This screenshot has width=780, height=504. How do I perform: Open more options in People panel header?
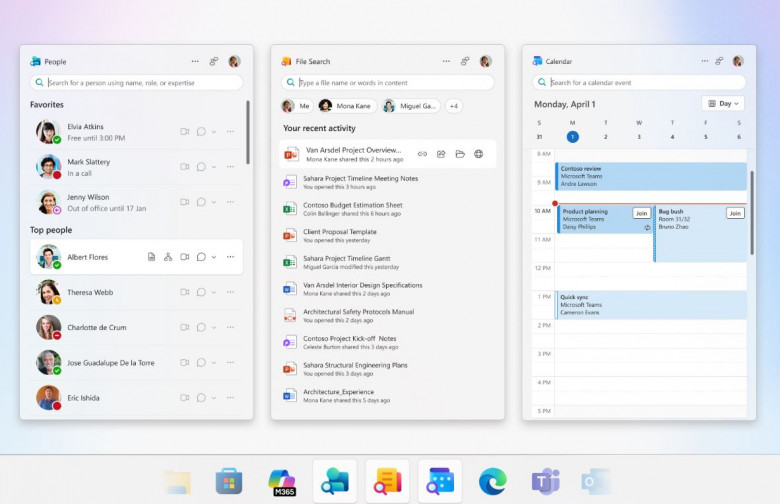[195, 61]
